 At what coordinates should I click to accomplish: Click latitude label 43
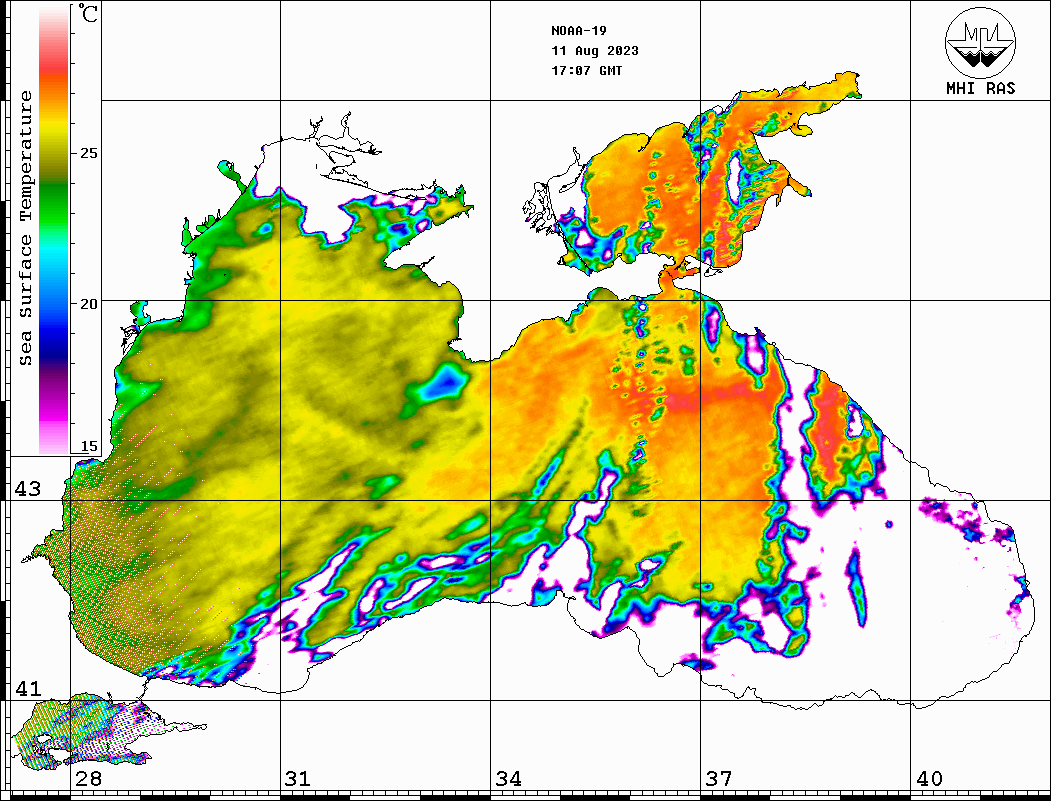[27, 489]
